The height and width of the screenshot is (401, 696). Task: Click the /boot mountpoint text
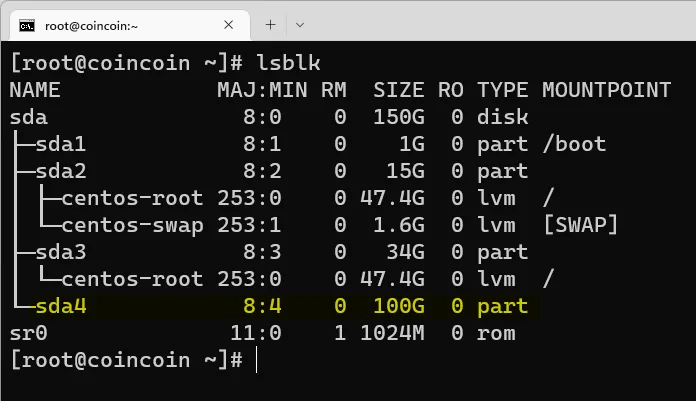574,144
